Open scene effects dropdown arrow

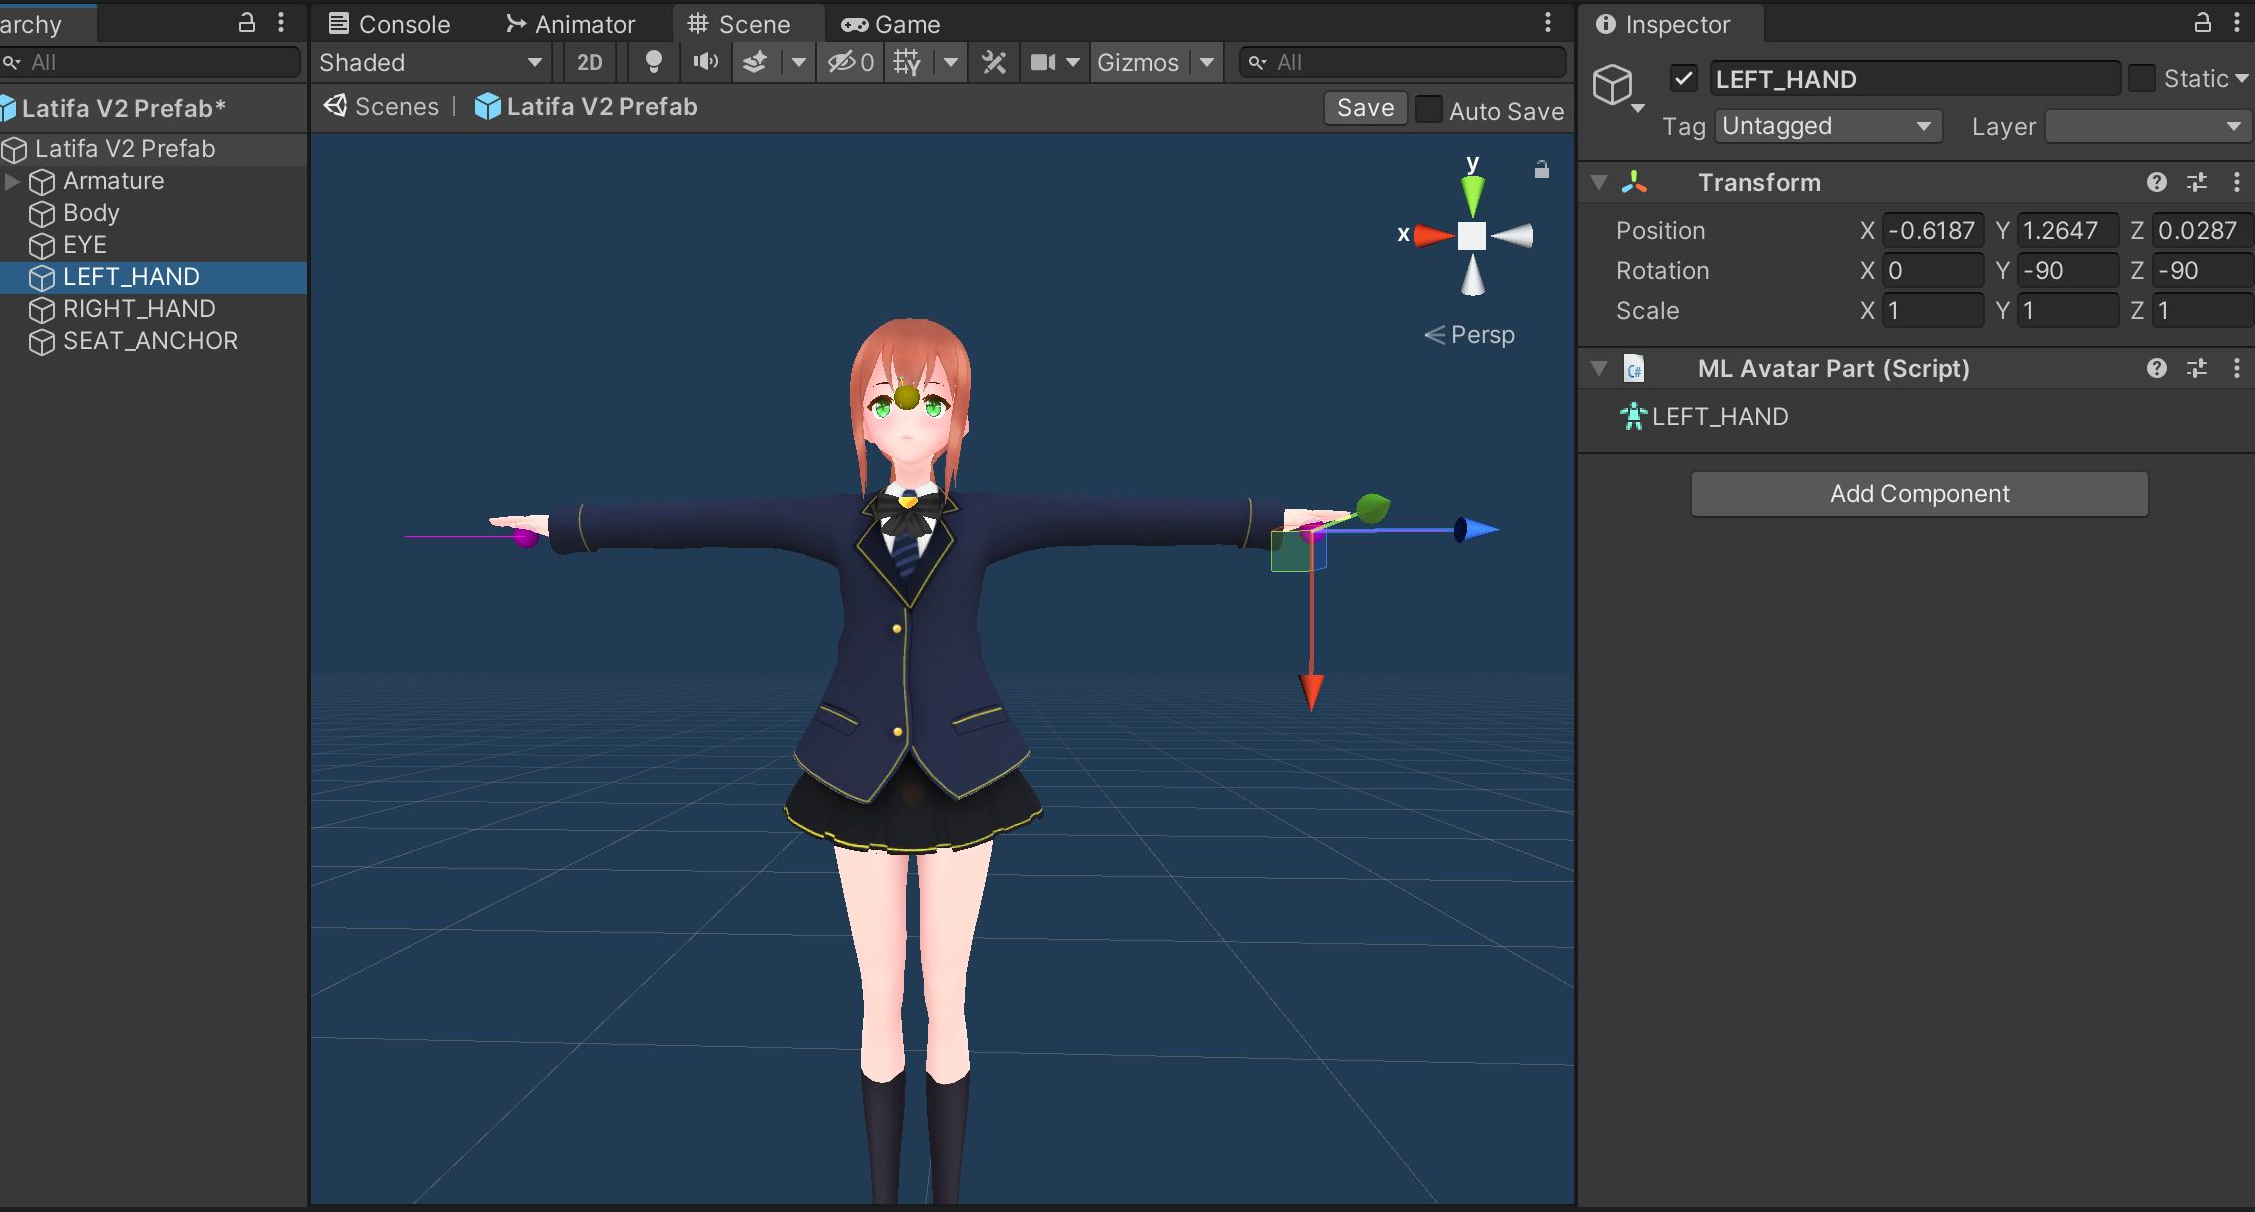798,62
